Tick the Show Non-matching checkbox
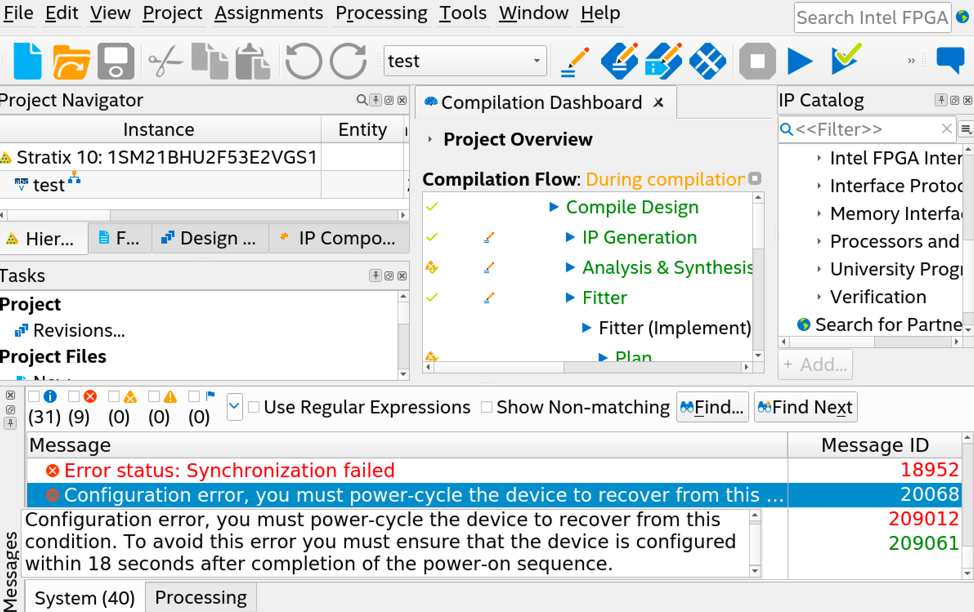Viewport: 974px width, 612px height. (487, 407)
